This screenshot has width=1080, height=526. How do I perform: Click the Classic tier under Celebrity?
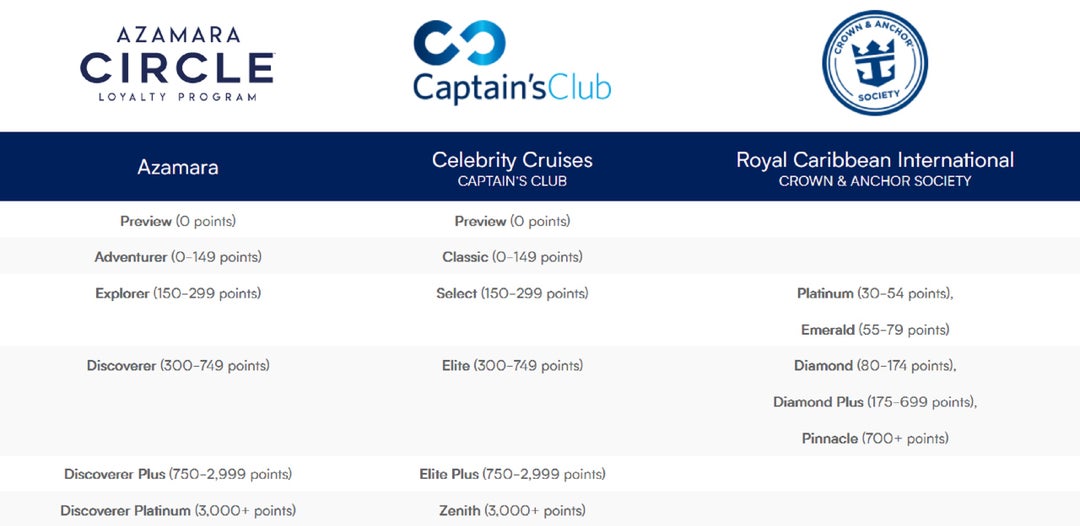coord(512,257)
